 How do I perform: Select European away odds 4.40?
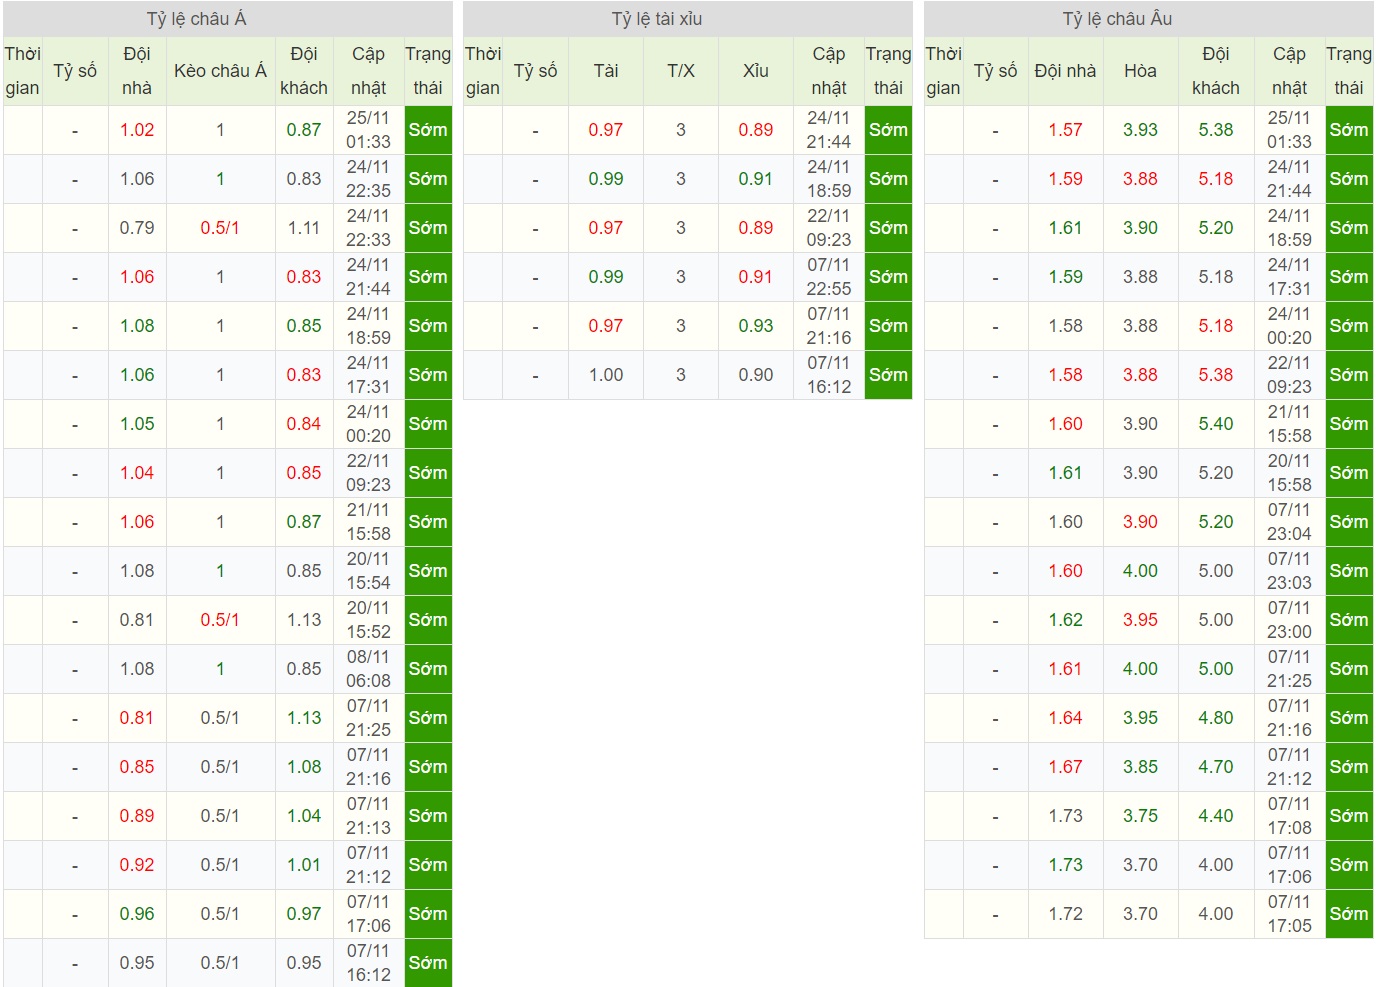click(1216, 816)
